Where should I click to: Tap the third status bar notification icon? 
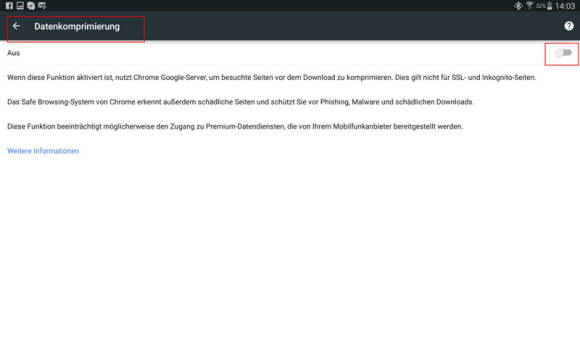point(31,6)
